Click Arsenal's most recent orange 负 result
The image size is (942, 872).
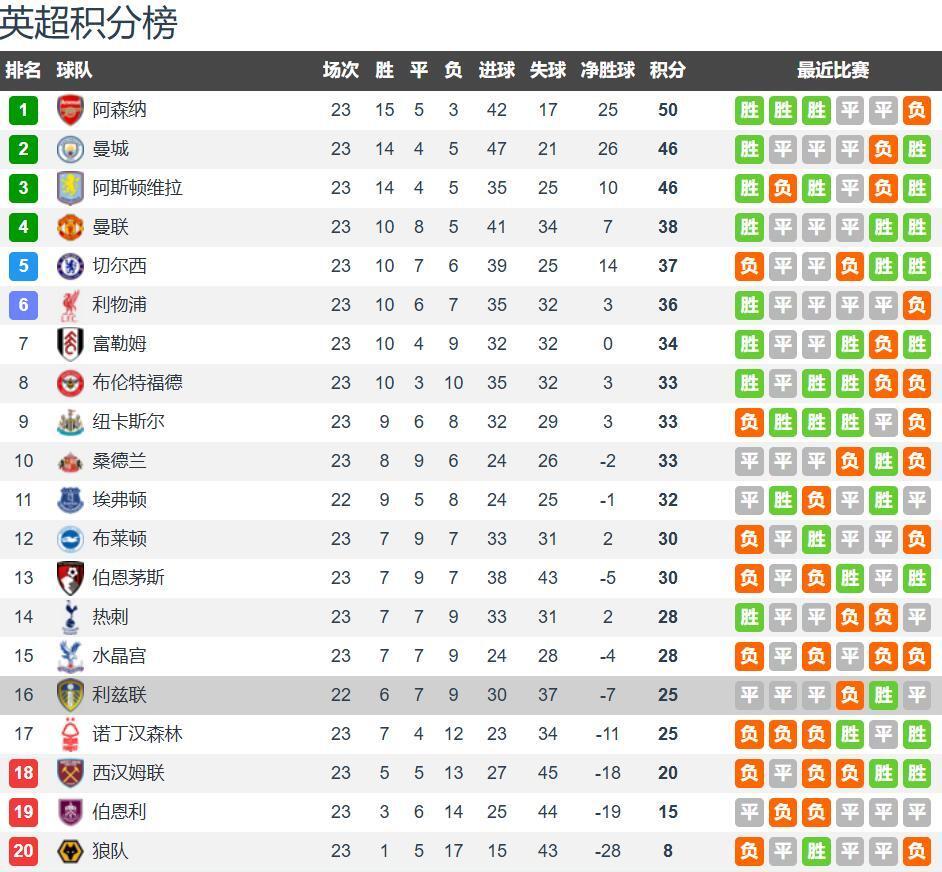point(916,110)
